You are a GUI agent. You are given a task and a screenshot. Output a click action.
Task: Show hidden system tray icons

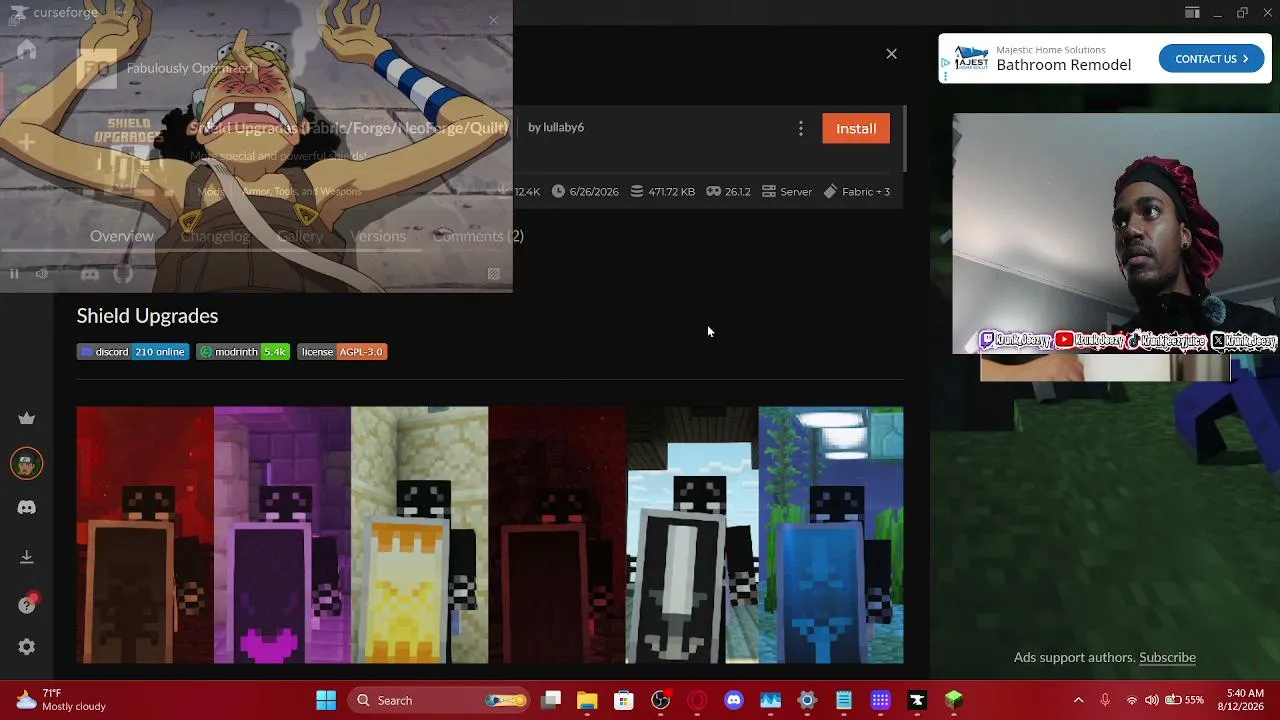click(1078, 700)
